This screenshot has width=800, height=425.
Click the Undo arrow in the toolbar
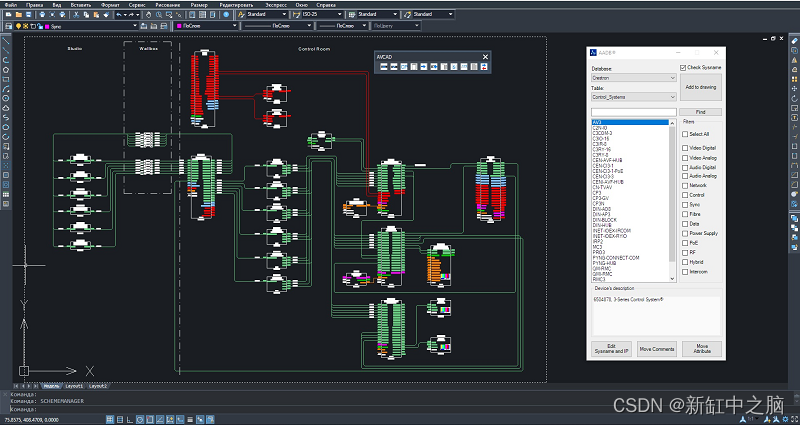click(x=120, y=15)
